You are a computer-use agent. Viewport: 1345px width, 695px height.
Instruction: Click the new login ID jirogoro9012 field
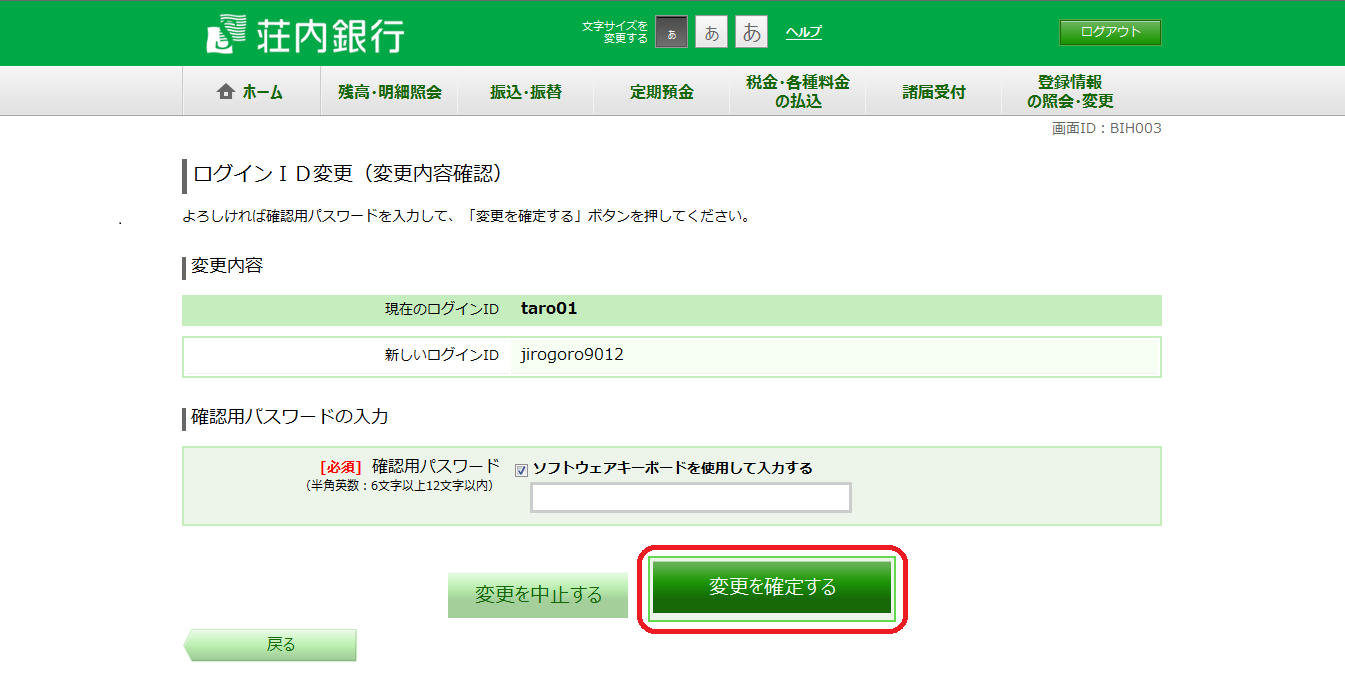pyautogui.click(x=572, y=355)
